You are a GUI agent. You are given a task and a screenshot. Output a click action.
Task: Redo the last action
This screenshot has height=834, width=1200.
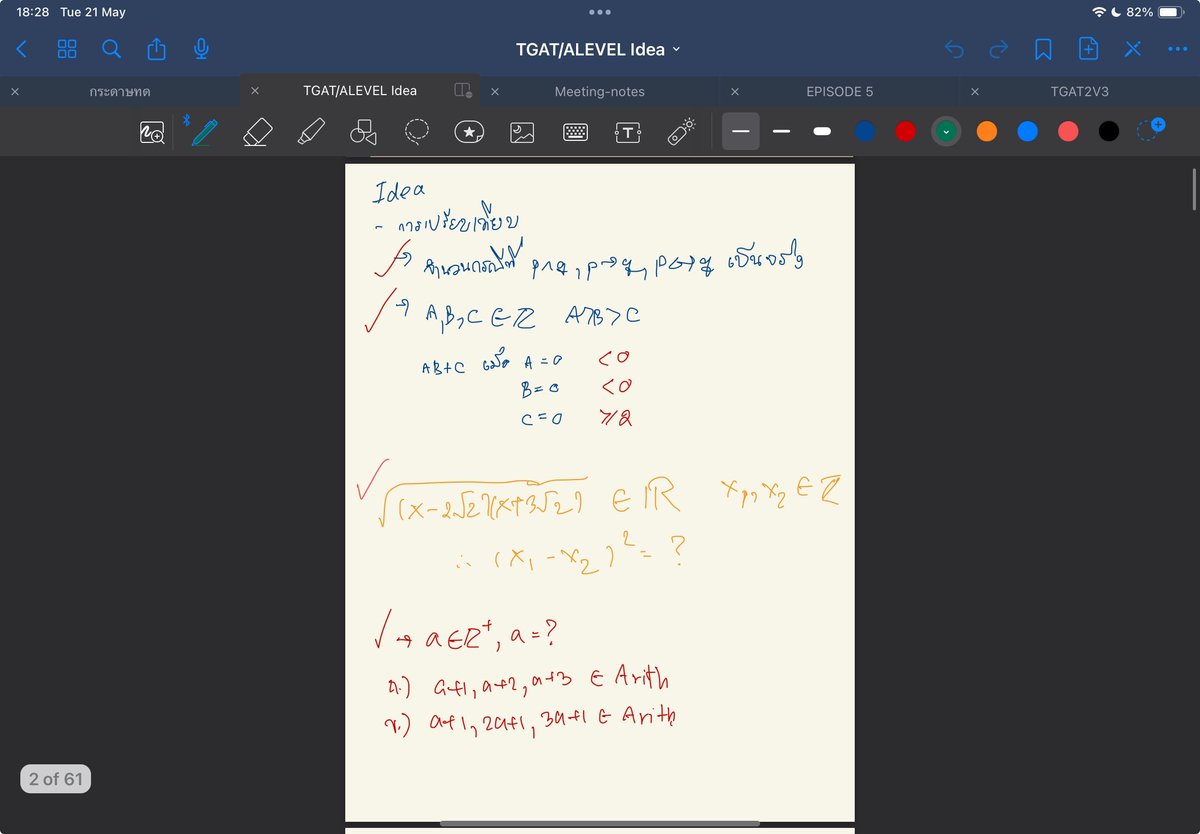coord(998,49)
